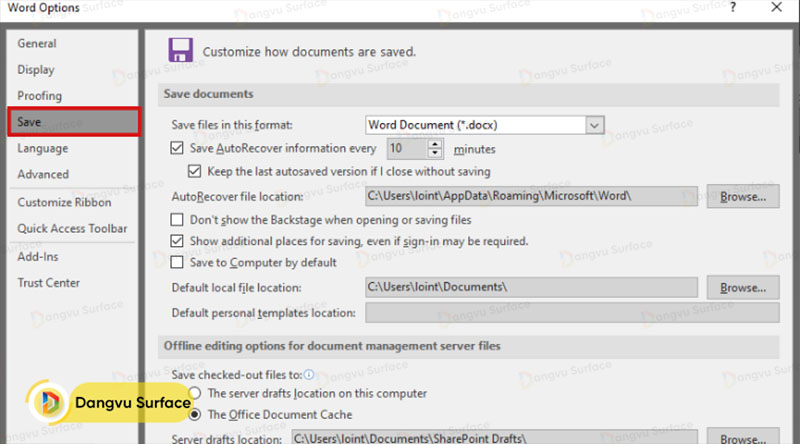The width and height of the screenshot is (800, 444).
Task: Select The Office Document Cache option
Action: pyautogui.click(x=196, y=414)
